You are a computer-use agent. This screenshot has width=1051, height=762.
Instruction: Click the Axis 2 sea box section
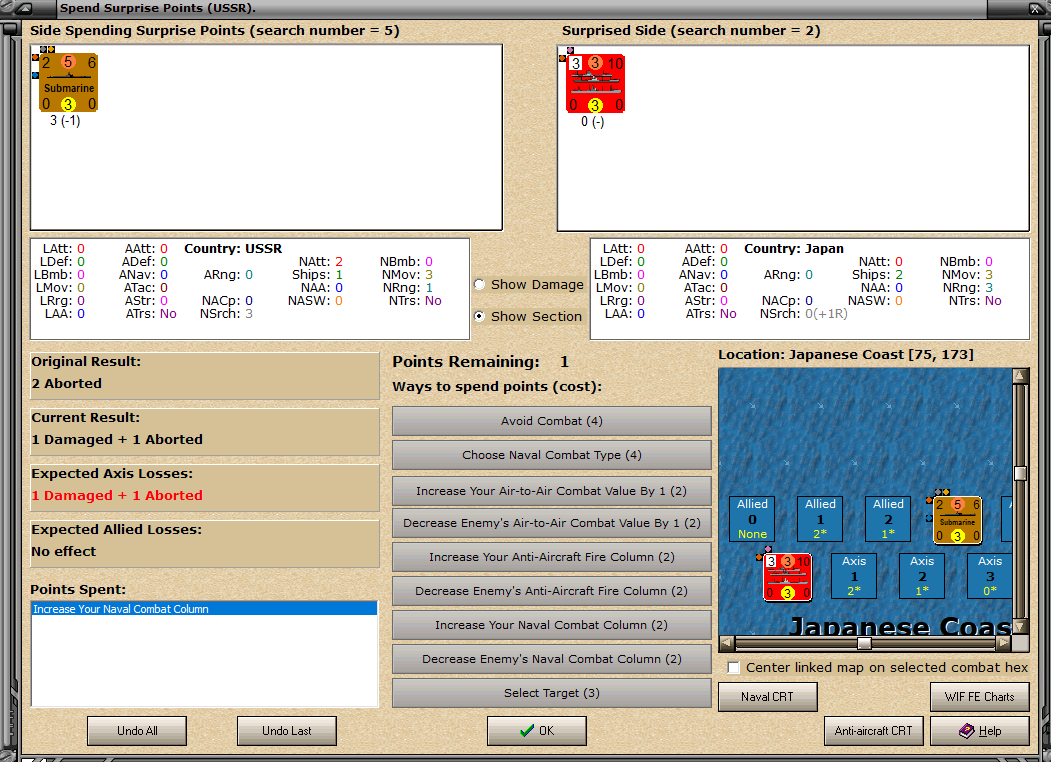click(922, 576)
